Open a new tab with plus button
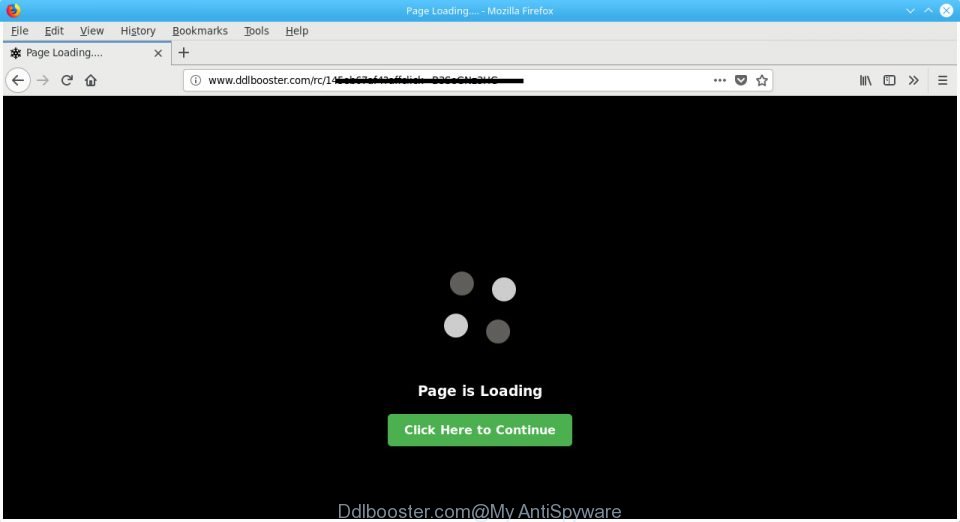This screenshot has height=522, width=960. pyautogui.click(x=184, y=53)
